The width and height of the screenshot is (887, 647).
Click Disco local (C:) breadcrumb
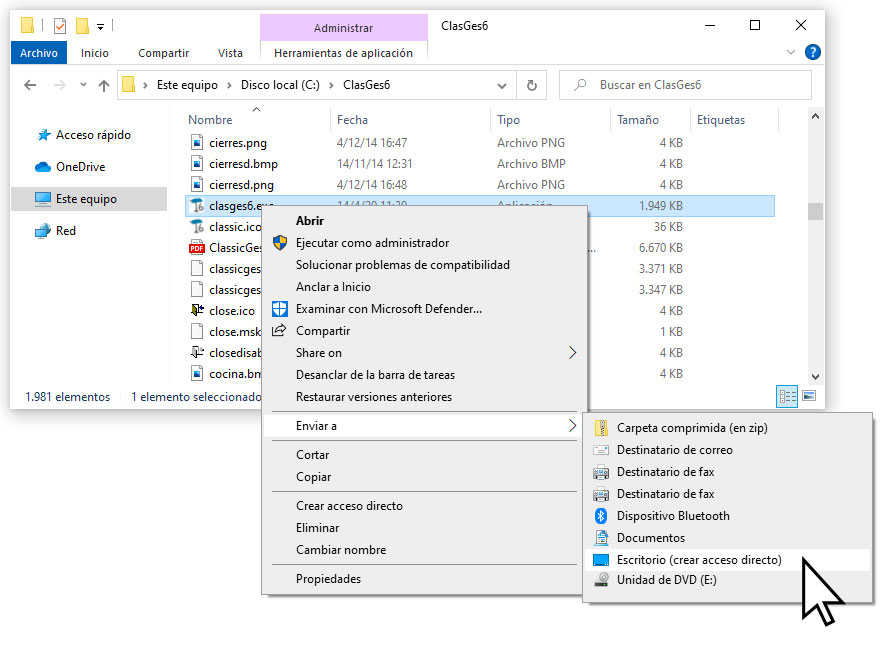pos(280,85)
